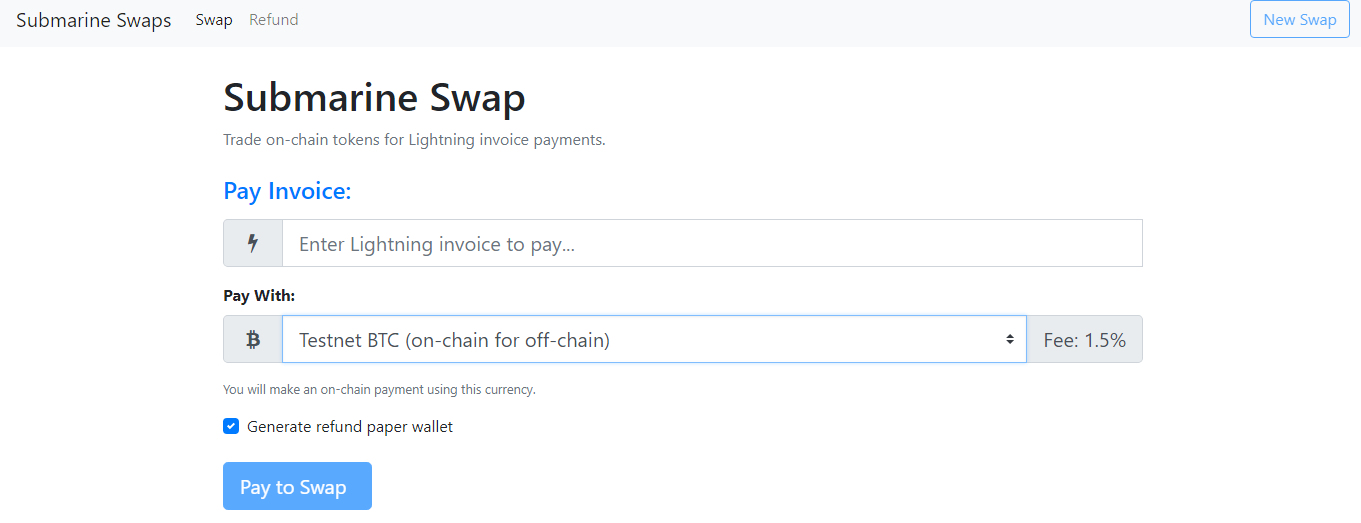Image resolution: width=1361 pixels, height=523 pixels.
Task: Click the on-chain payment hint text
Action: click(x=379, y=390)
